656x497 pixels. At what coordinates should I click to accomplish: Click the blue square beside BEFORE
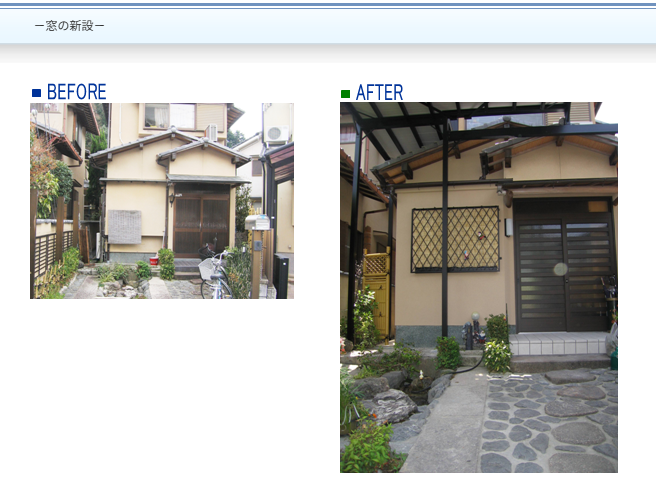tap(36, 93)
